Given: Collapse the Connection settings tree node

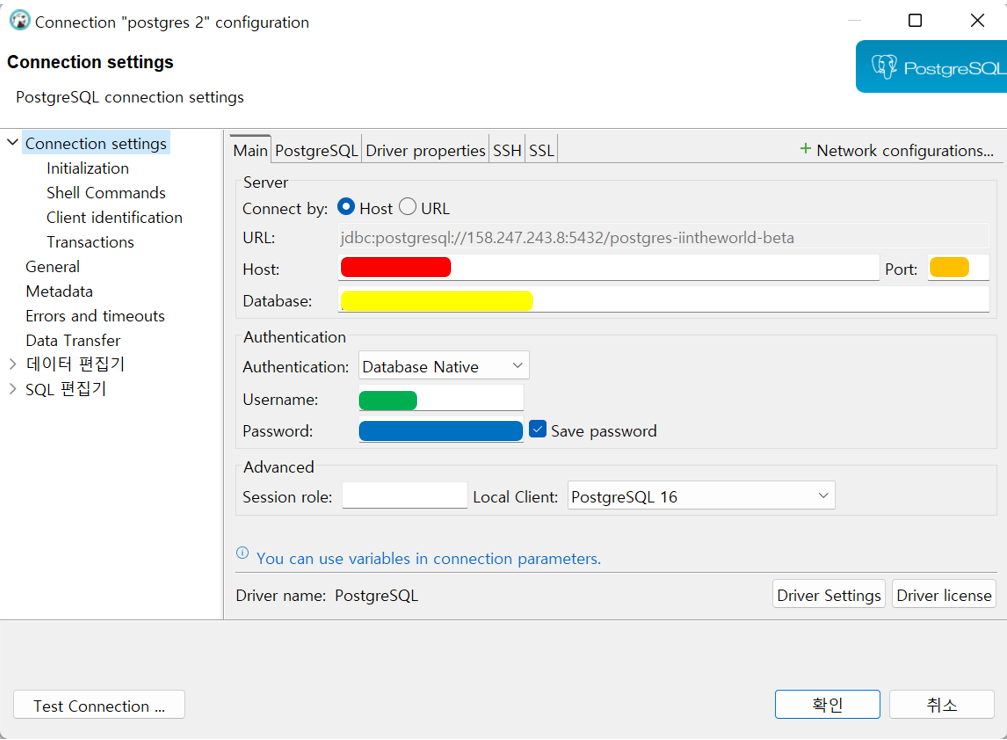Looking at the screenshot, I should [x=12, y=142].
